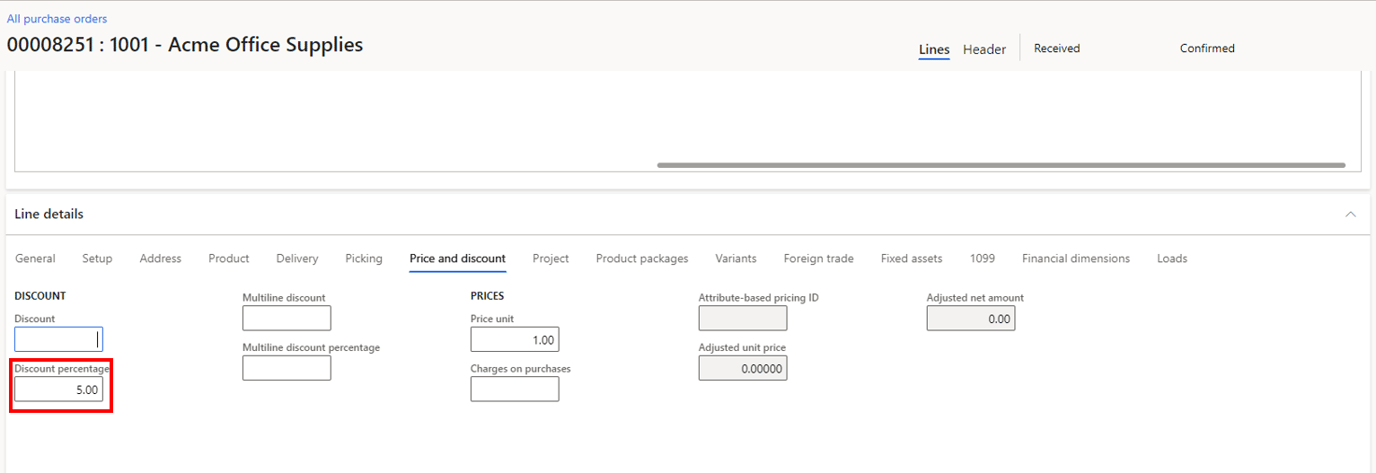
Task: Click the Discount input field
Action: coord(58,339)
